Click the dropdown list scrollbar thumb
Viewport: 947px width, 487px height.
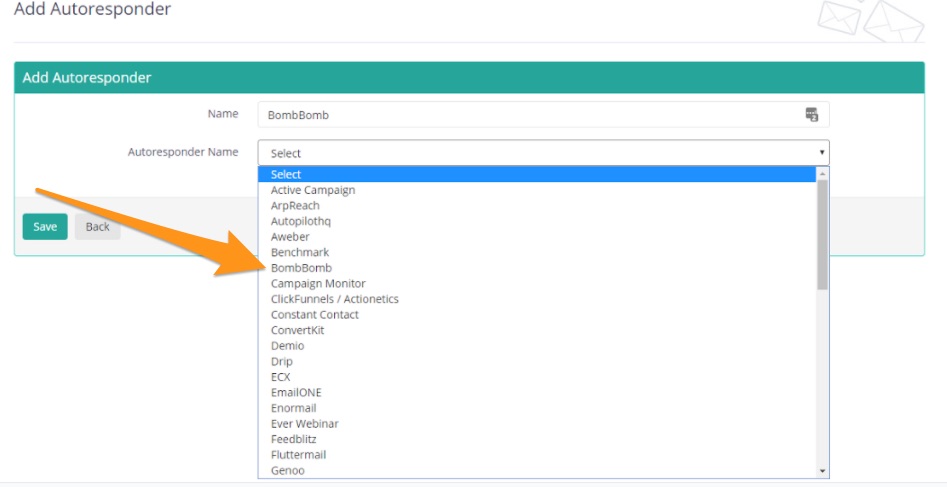[x=822, y=234]
